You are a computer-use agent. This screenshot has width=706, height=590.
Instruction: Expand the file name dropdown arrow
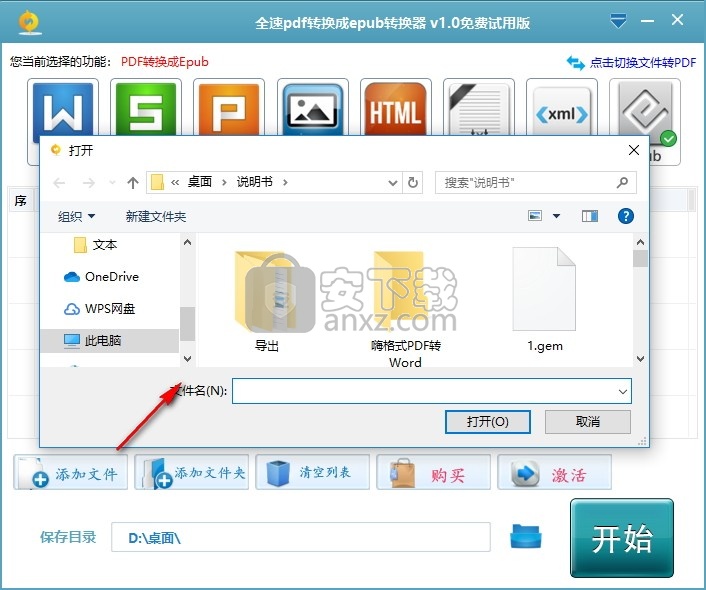pos(623,391)
